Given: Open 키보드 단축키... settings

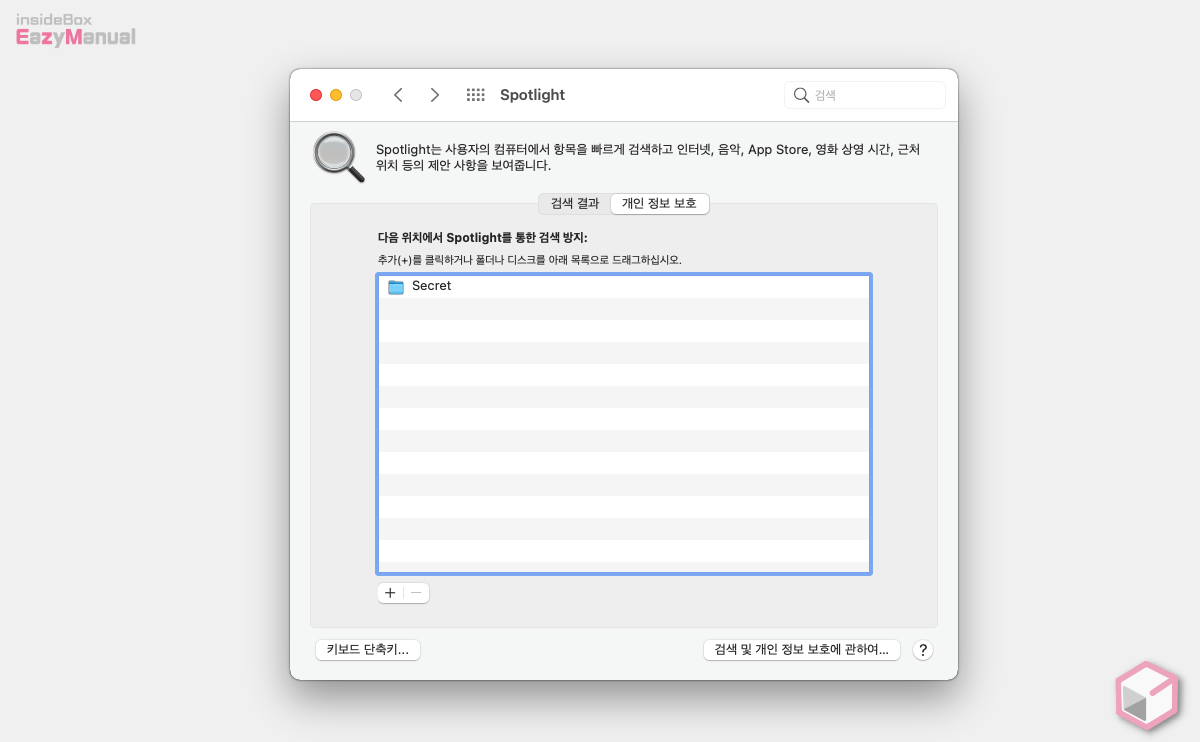Looking at the screenshot, I should coord(368,650).
